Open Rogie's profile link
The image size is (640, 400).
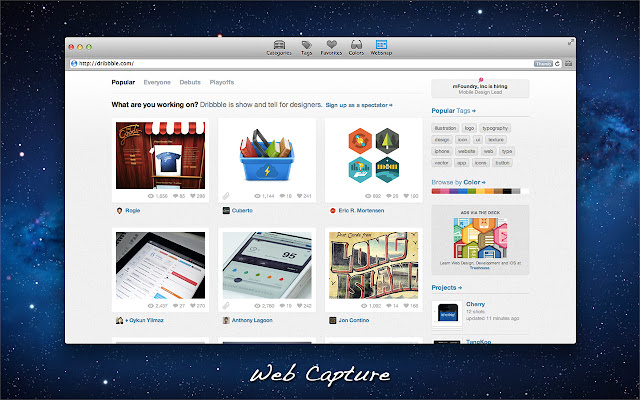point(133,211)
